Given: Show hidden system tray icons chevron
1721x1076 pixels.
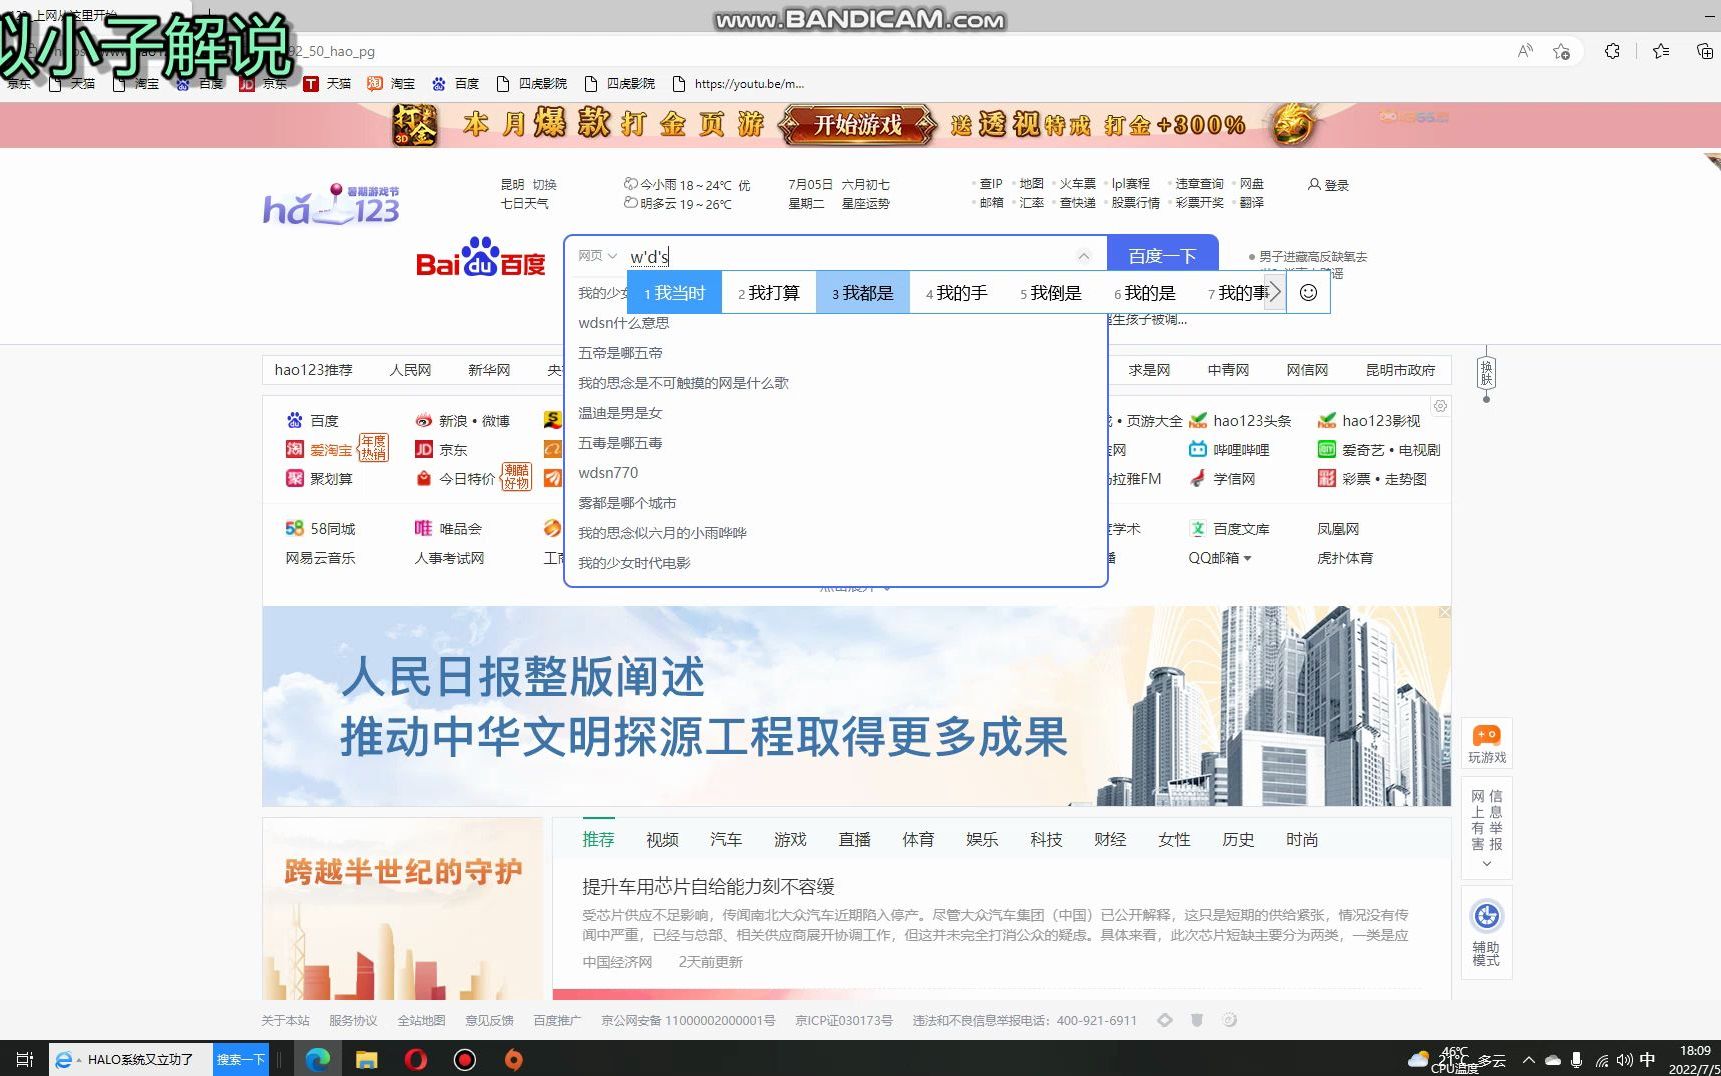Looking at the screenshot, I should 1528,1060.
